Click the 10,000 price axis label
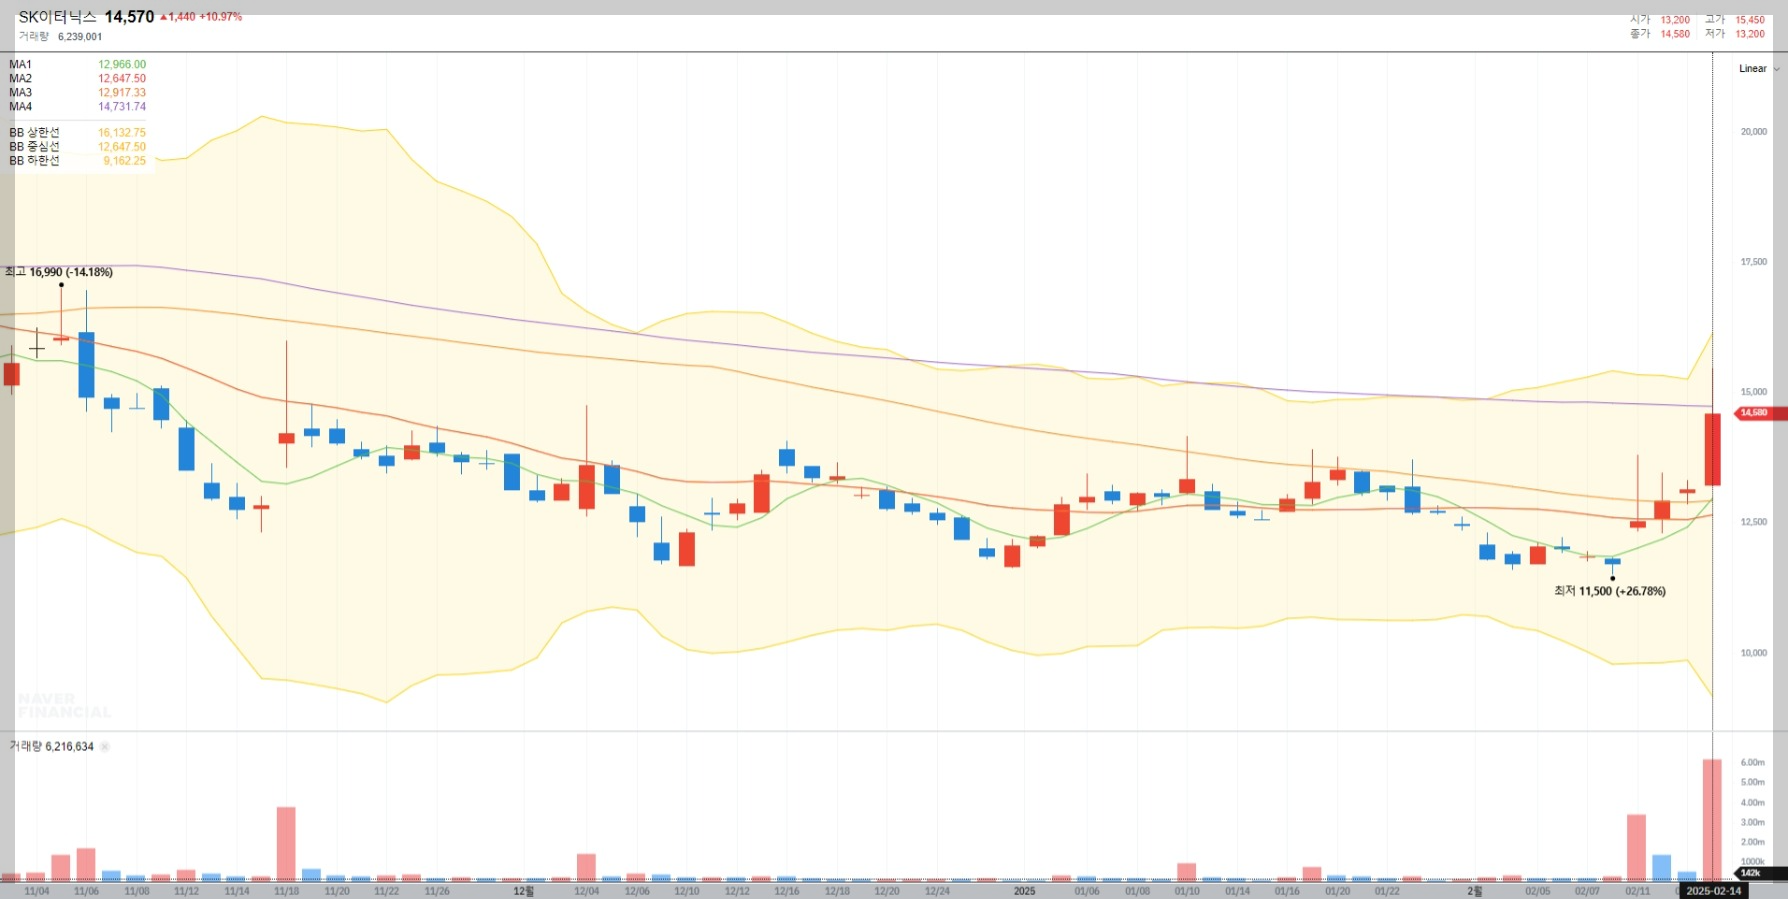 1754,653
